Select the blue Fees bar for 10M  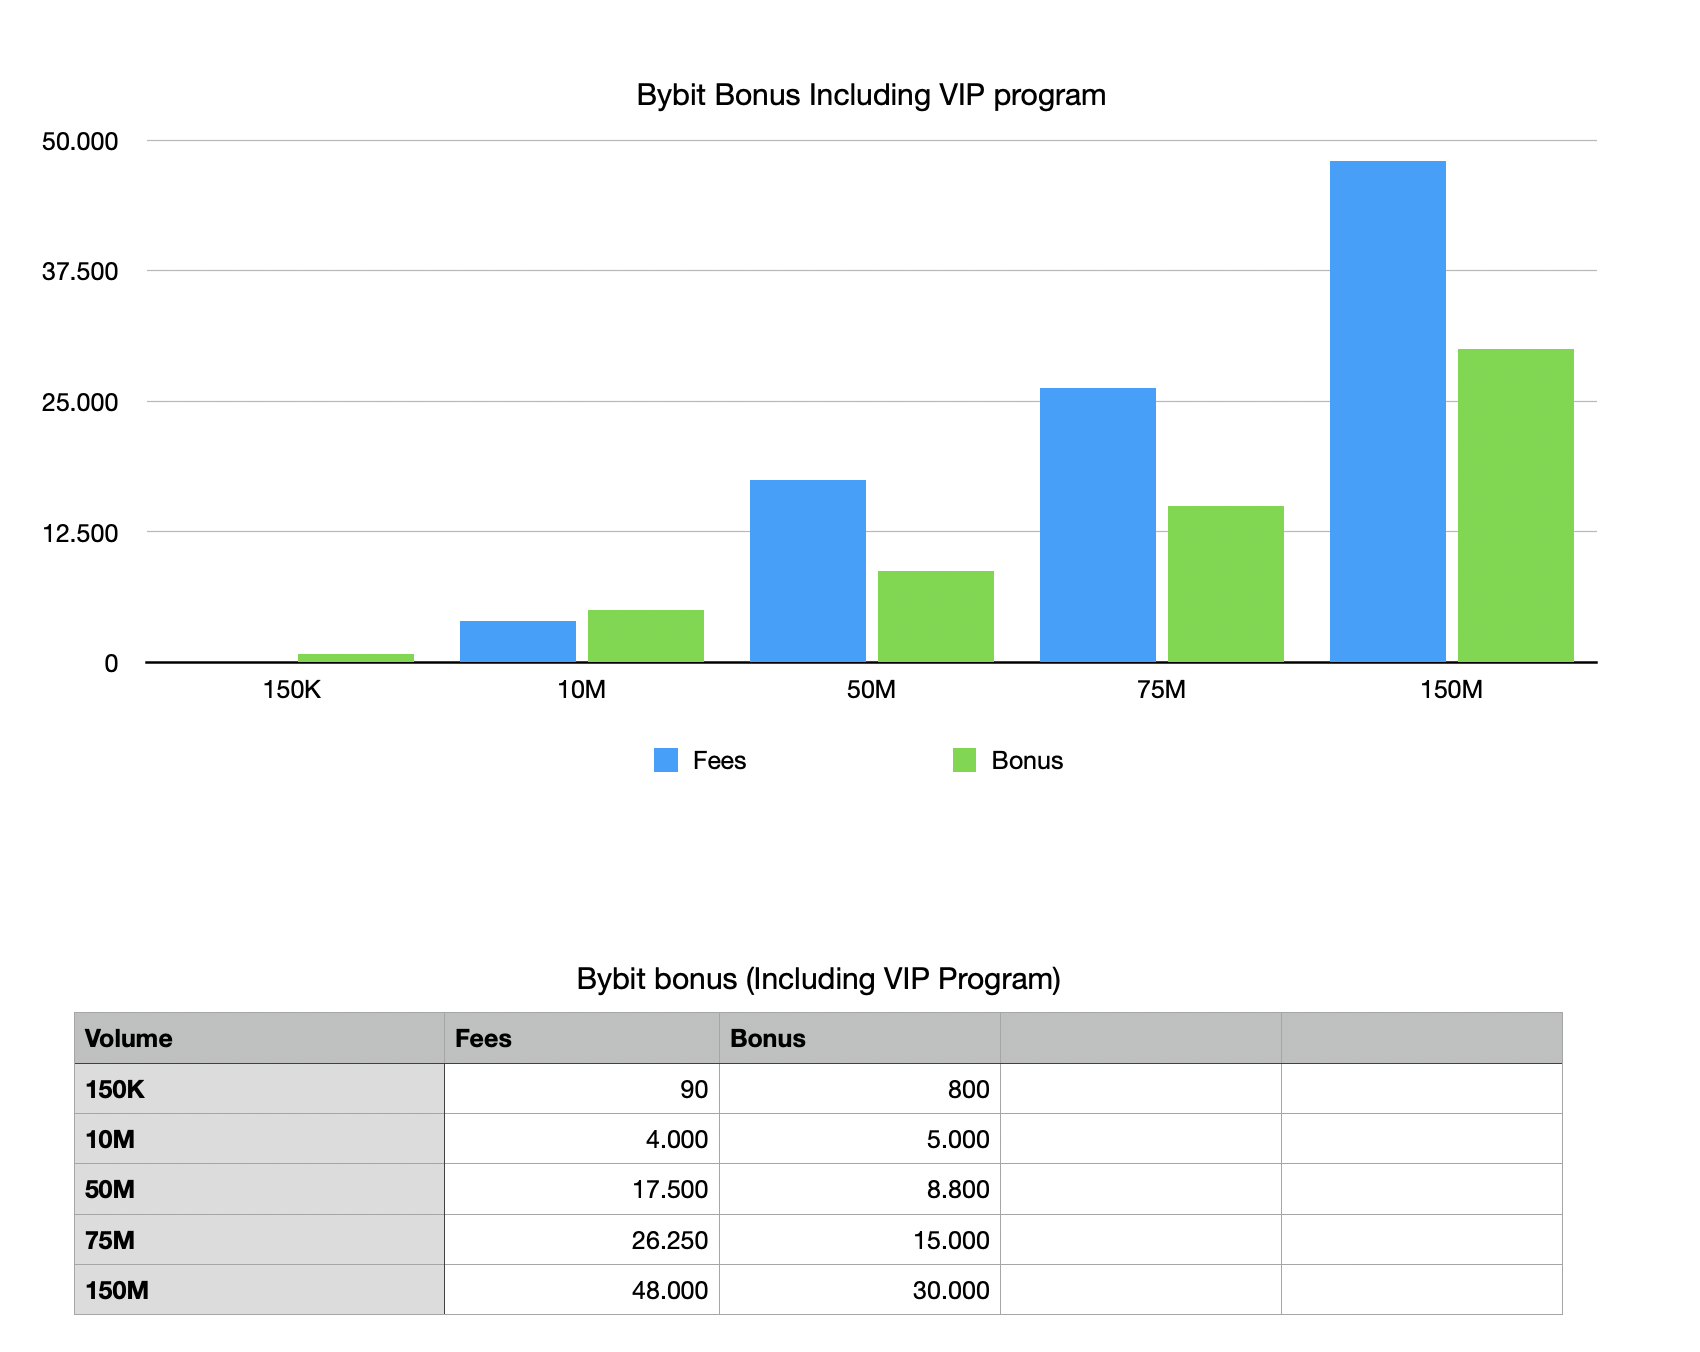coord(517,641)
